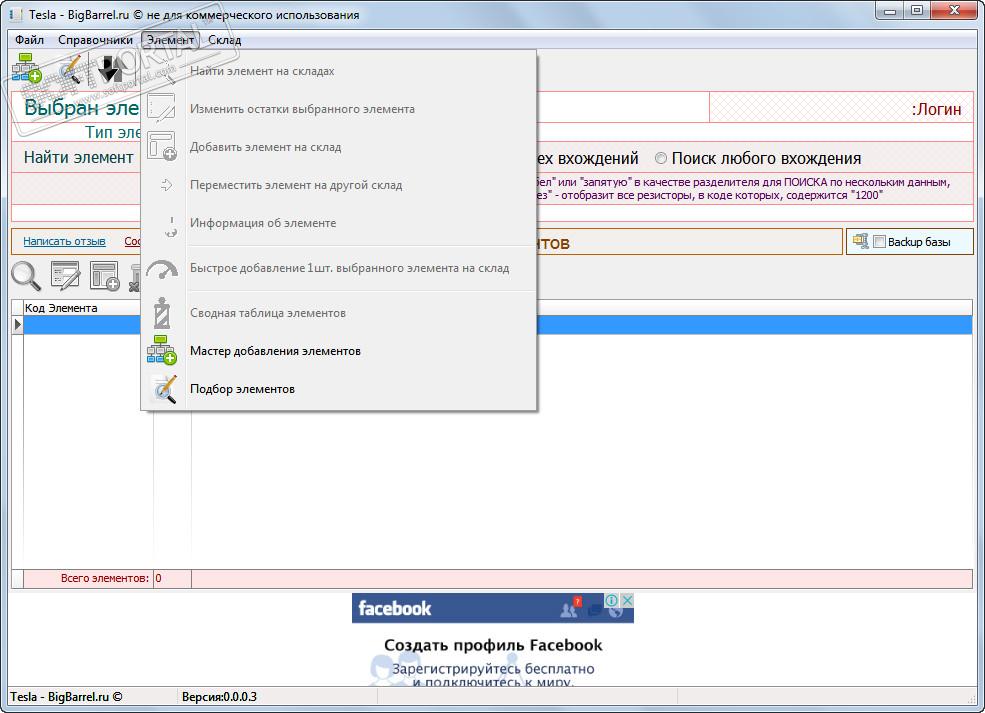The height and width of the screenshot is (713, 985).
Task: Click the ad info icon
Action: (x=611, y=600)
